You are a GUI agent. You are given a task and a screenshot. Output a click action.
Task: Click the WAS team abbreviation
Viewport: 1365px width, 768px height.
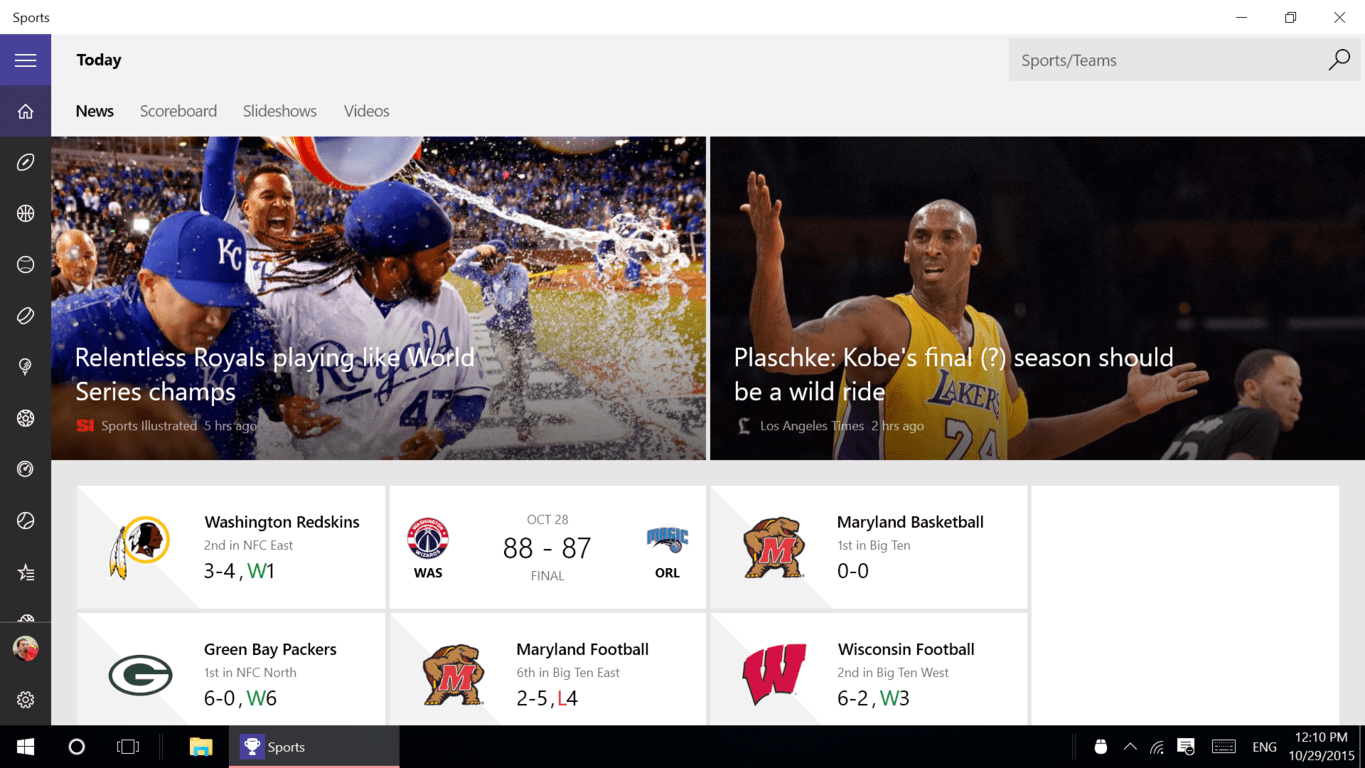(x=428, y=573)
